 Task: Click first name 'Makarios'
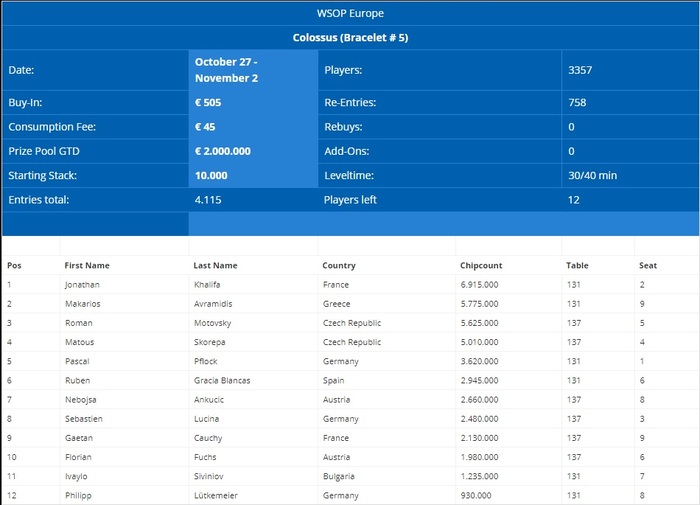(x=83, y=304)
